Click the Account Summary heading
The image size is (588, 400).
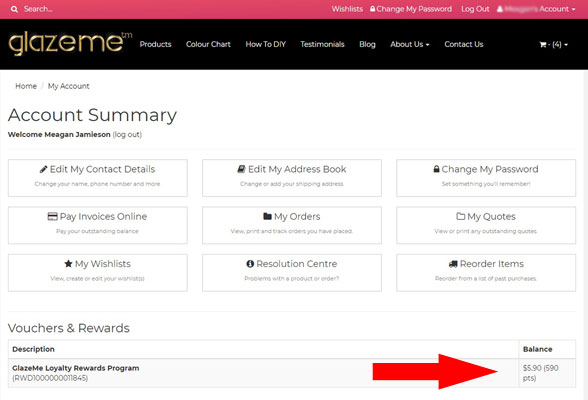[92, 115]
